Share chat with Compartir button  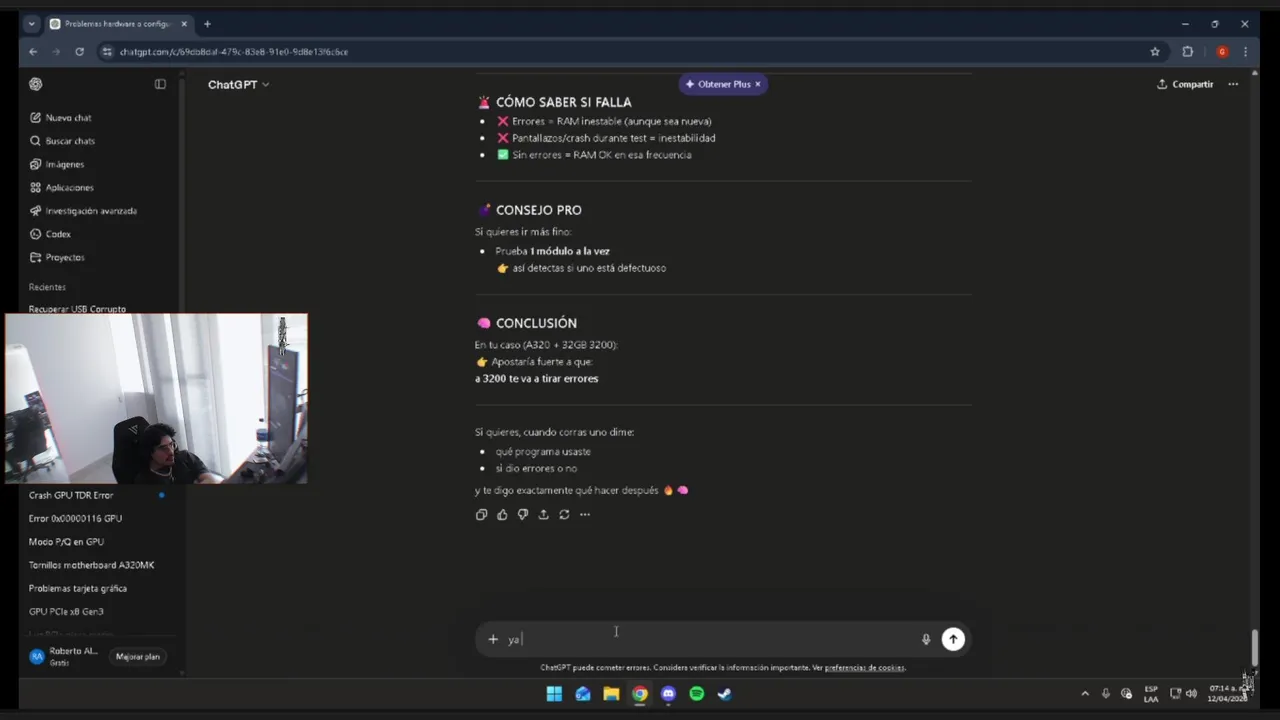click(1185, 84)
